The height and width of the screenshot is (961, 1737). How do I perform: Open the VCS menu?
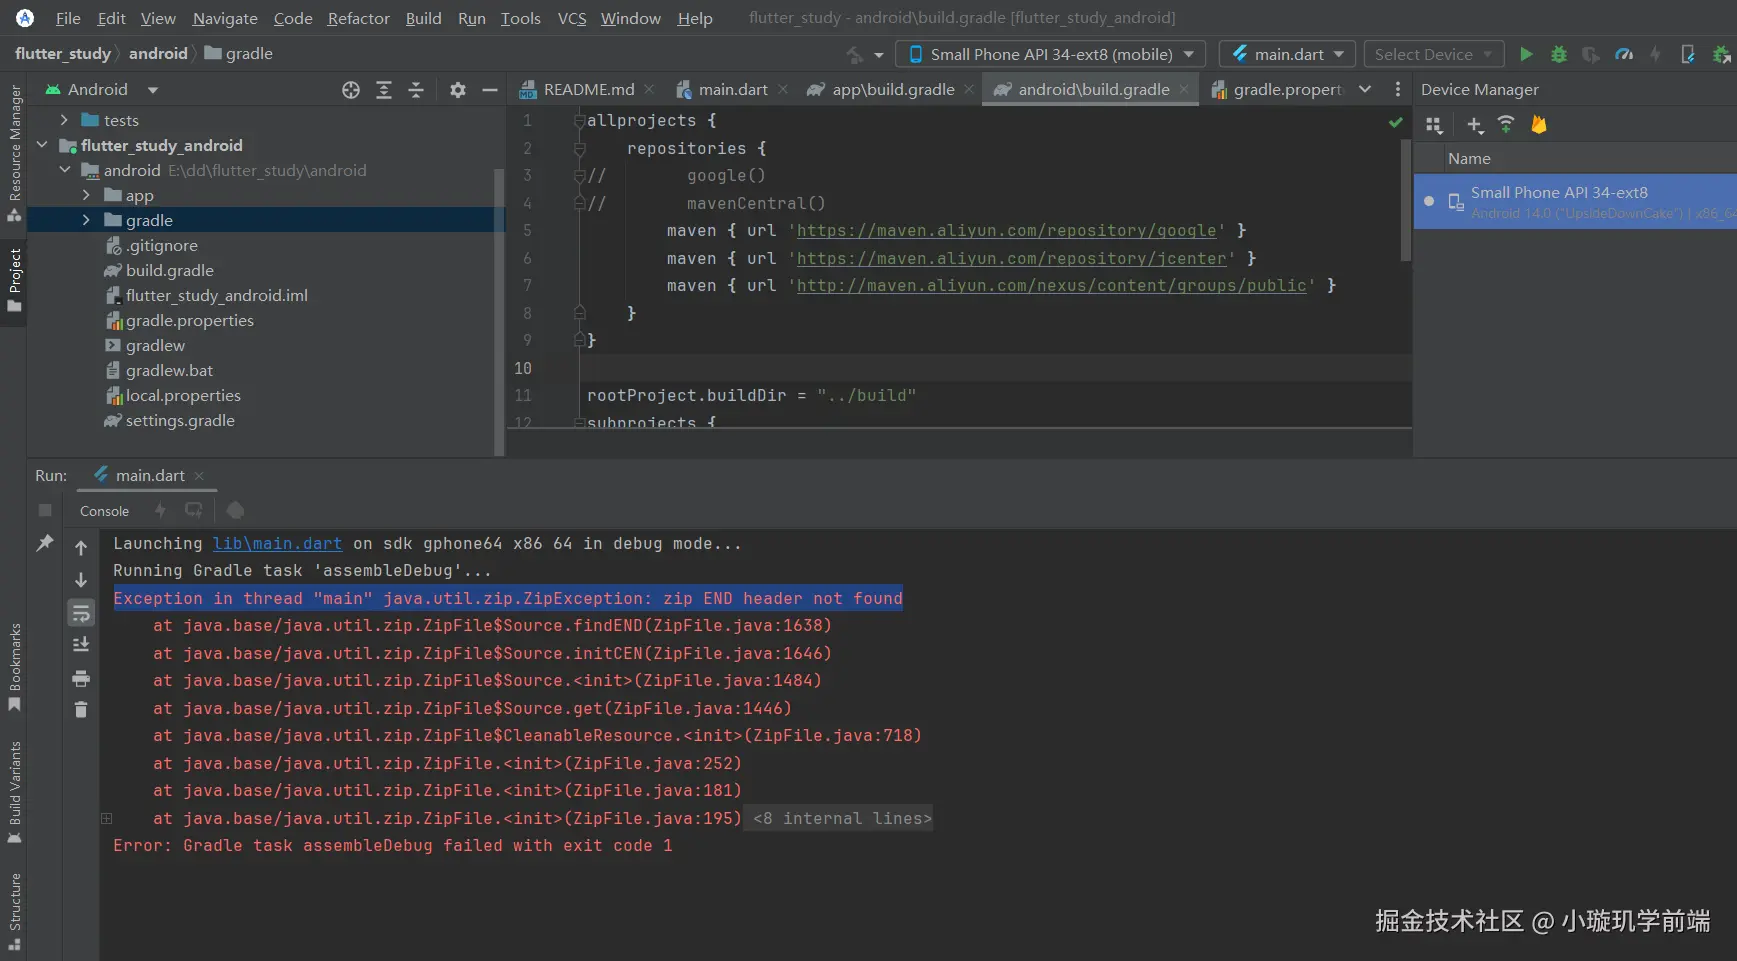(572, 18)
